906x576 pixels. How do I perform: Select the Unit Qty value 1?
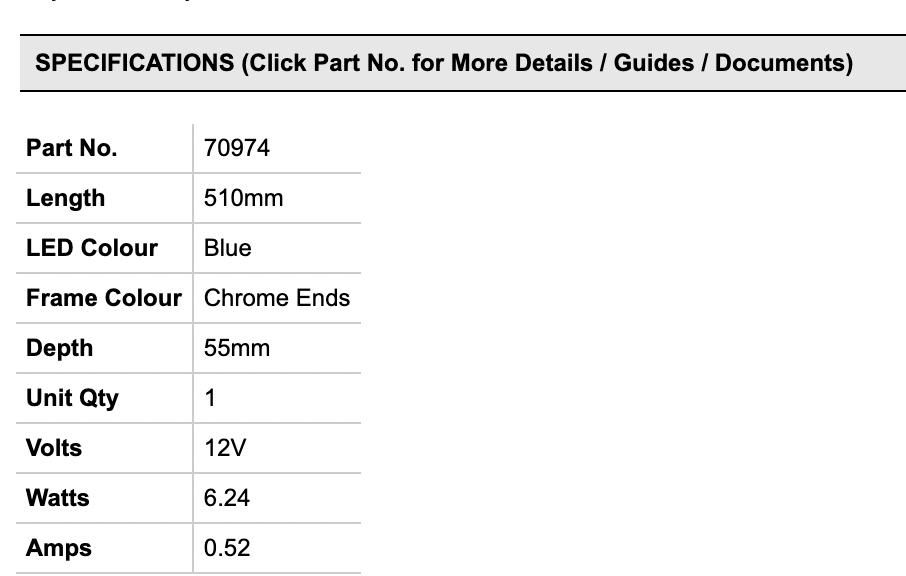(210, 398)
